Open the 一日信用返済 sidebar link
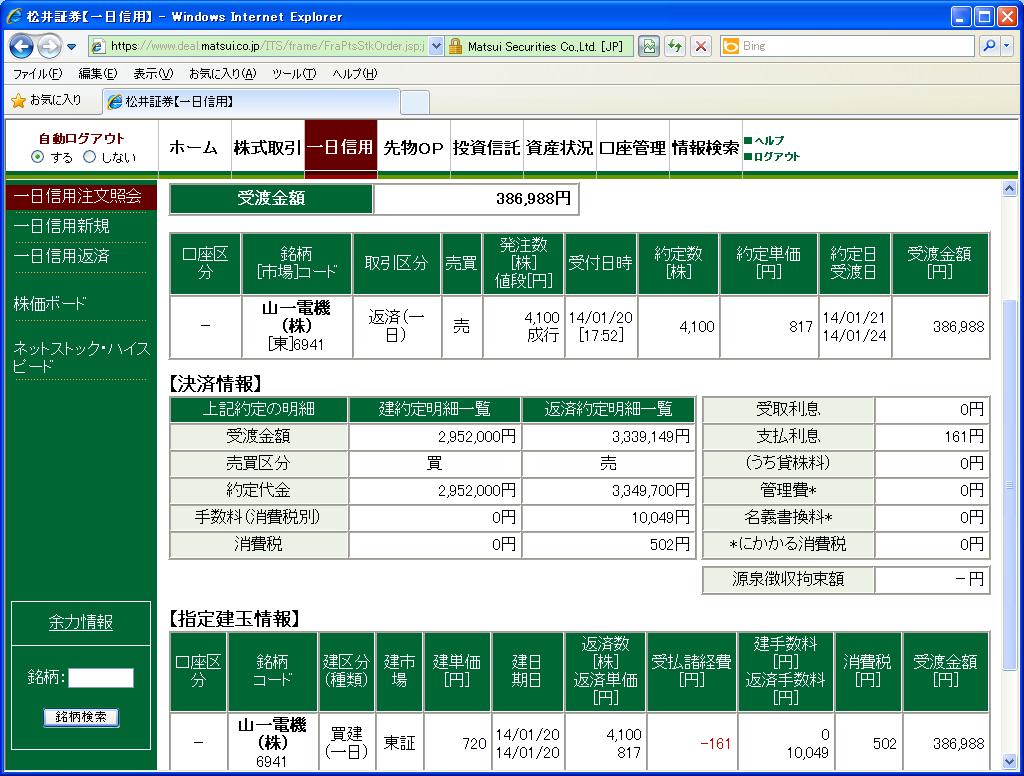Image resolution: width=1024 pixels, height=776 pixels. [x=62, y=256]
